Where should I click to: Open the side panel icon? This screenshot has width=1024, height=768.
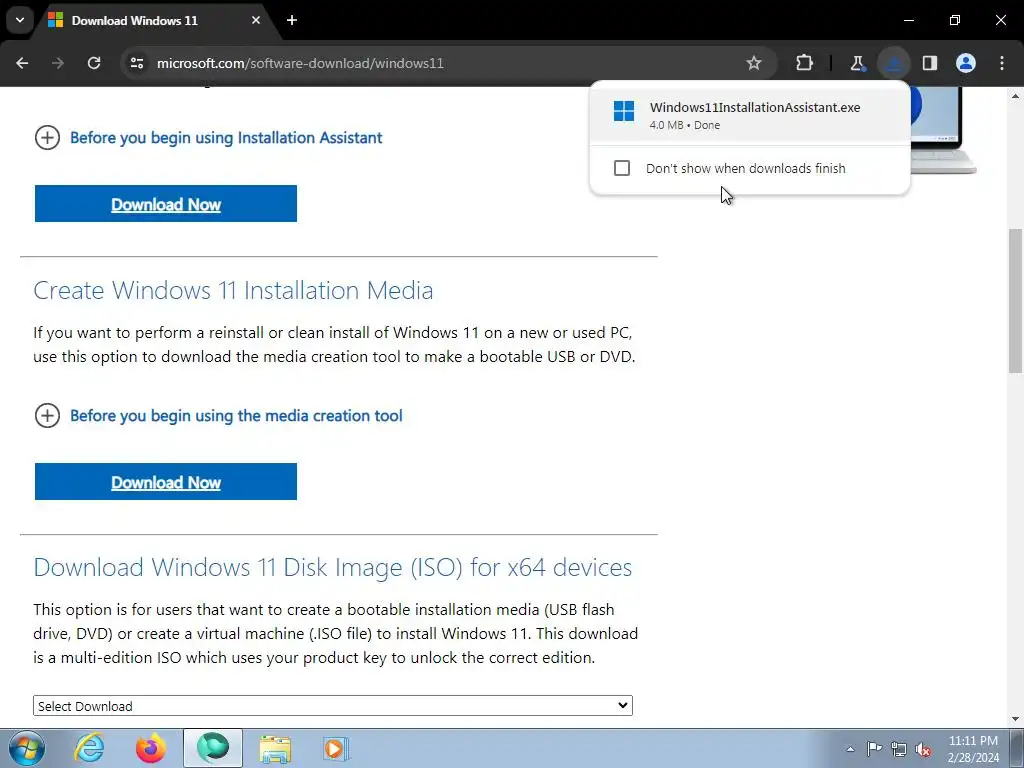930,63
